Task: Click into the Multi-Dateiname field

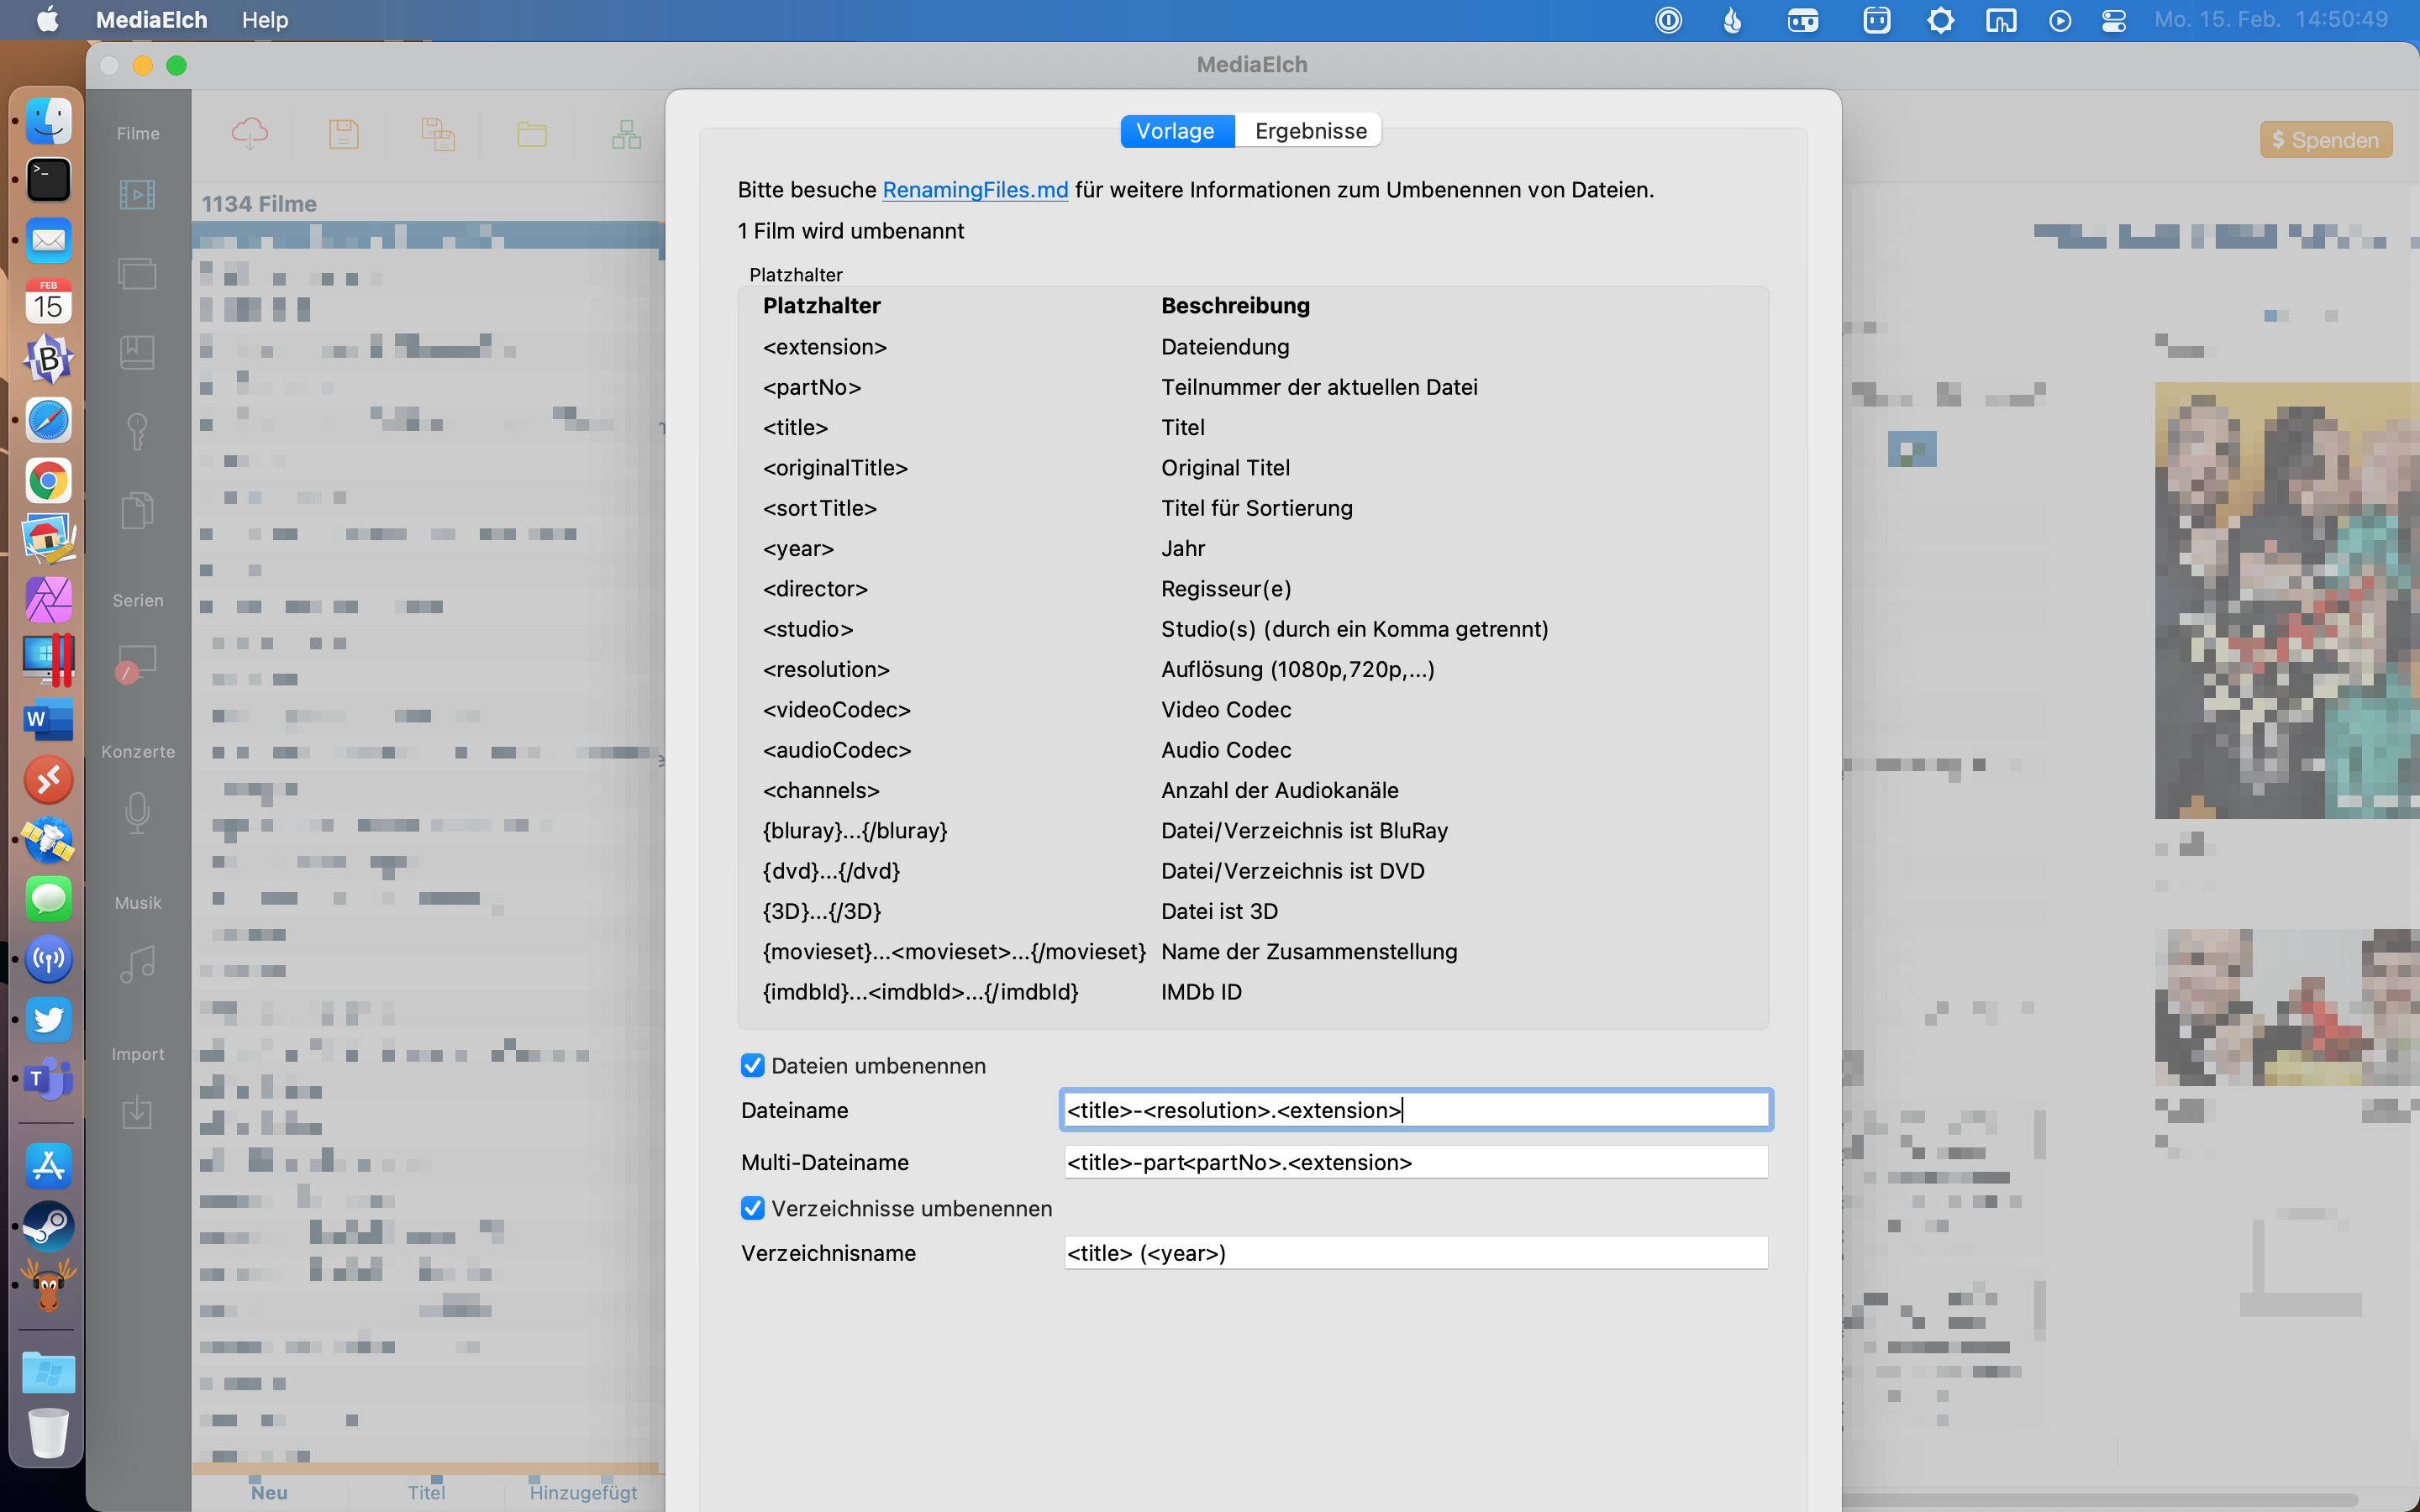Action: 1415,1162
